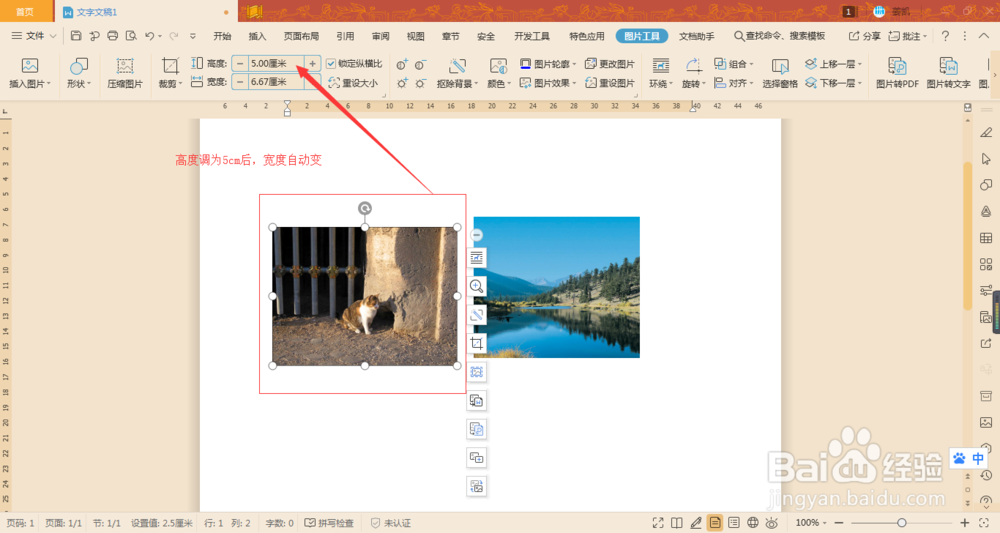Increase picture brightness icon
The height and width of the screenshot is (533, 1000).
point(402,84)
